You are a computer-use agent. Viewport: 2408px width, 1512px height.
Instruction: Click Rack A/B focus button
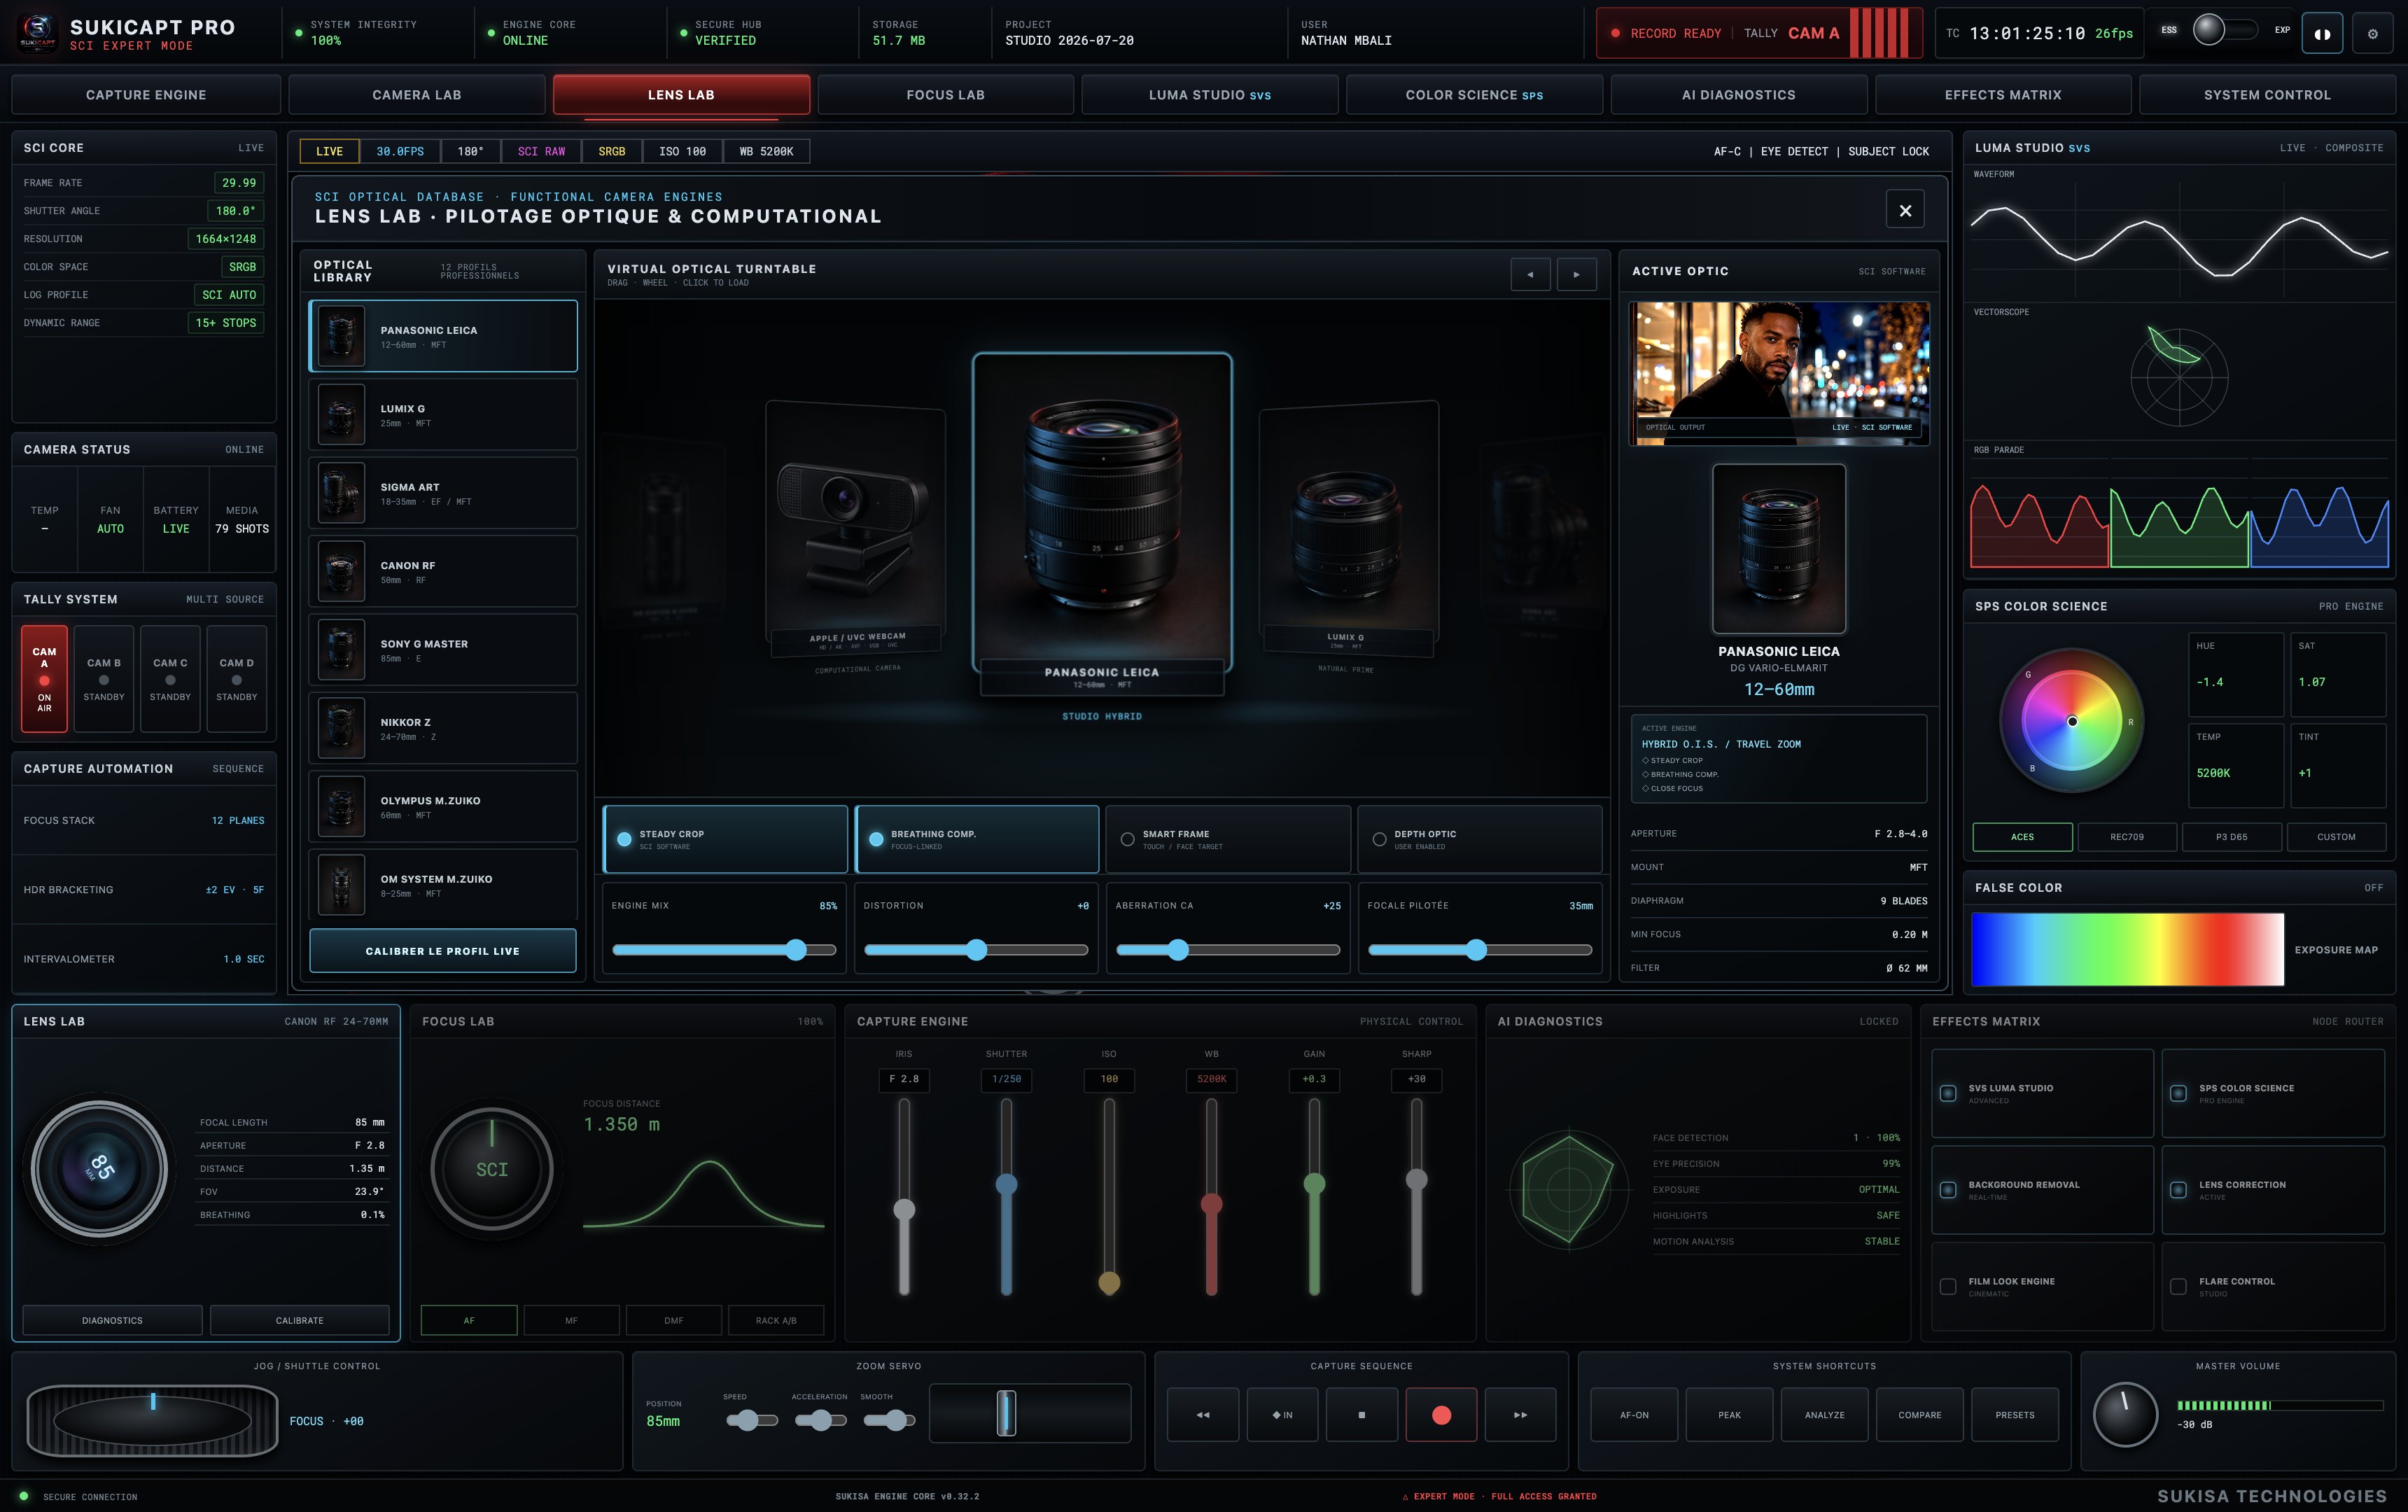coord(776,1320)
